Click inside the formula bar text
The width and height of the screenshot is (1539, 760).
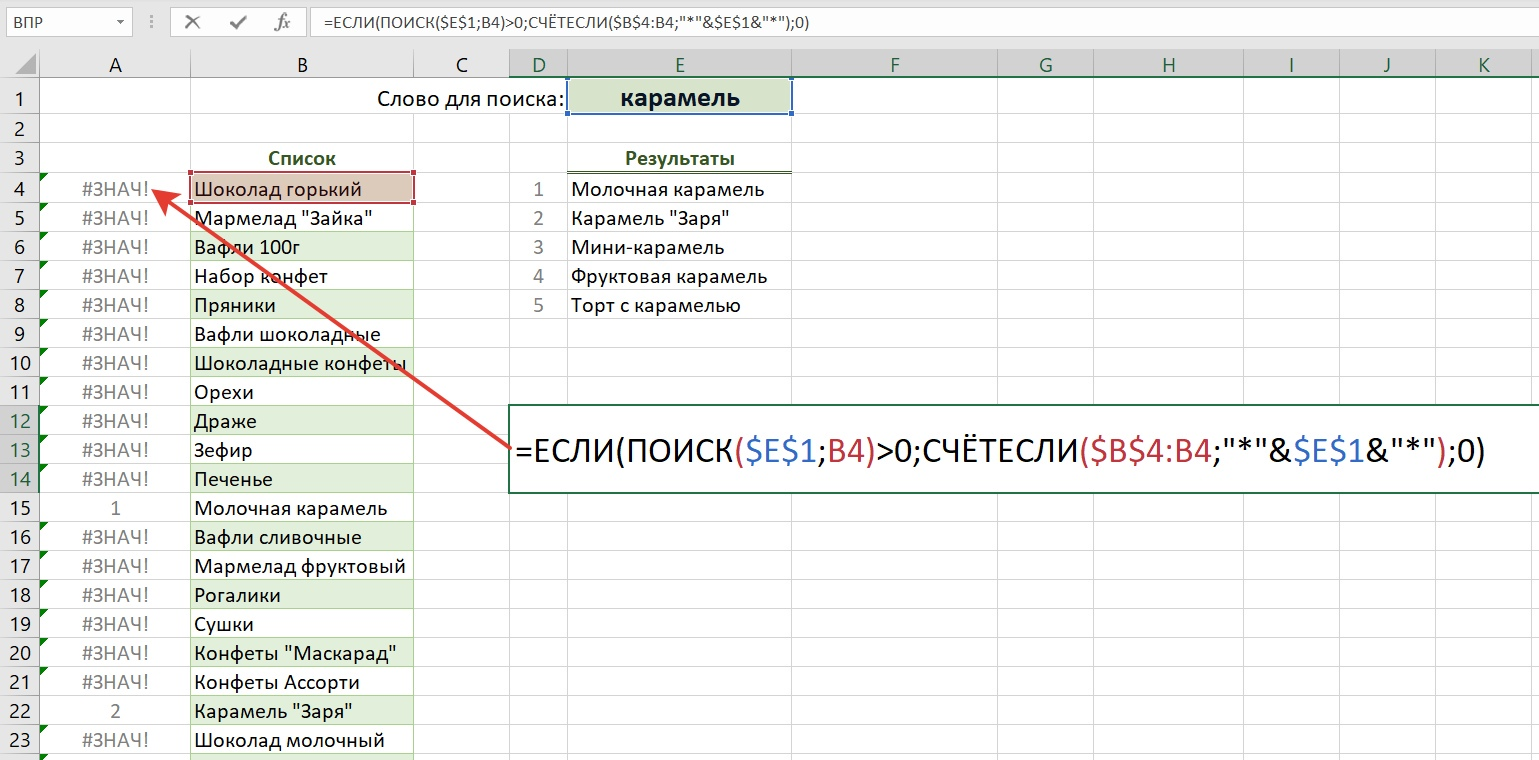pyautogui.click(x=900, y=22)
